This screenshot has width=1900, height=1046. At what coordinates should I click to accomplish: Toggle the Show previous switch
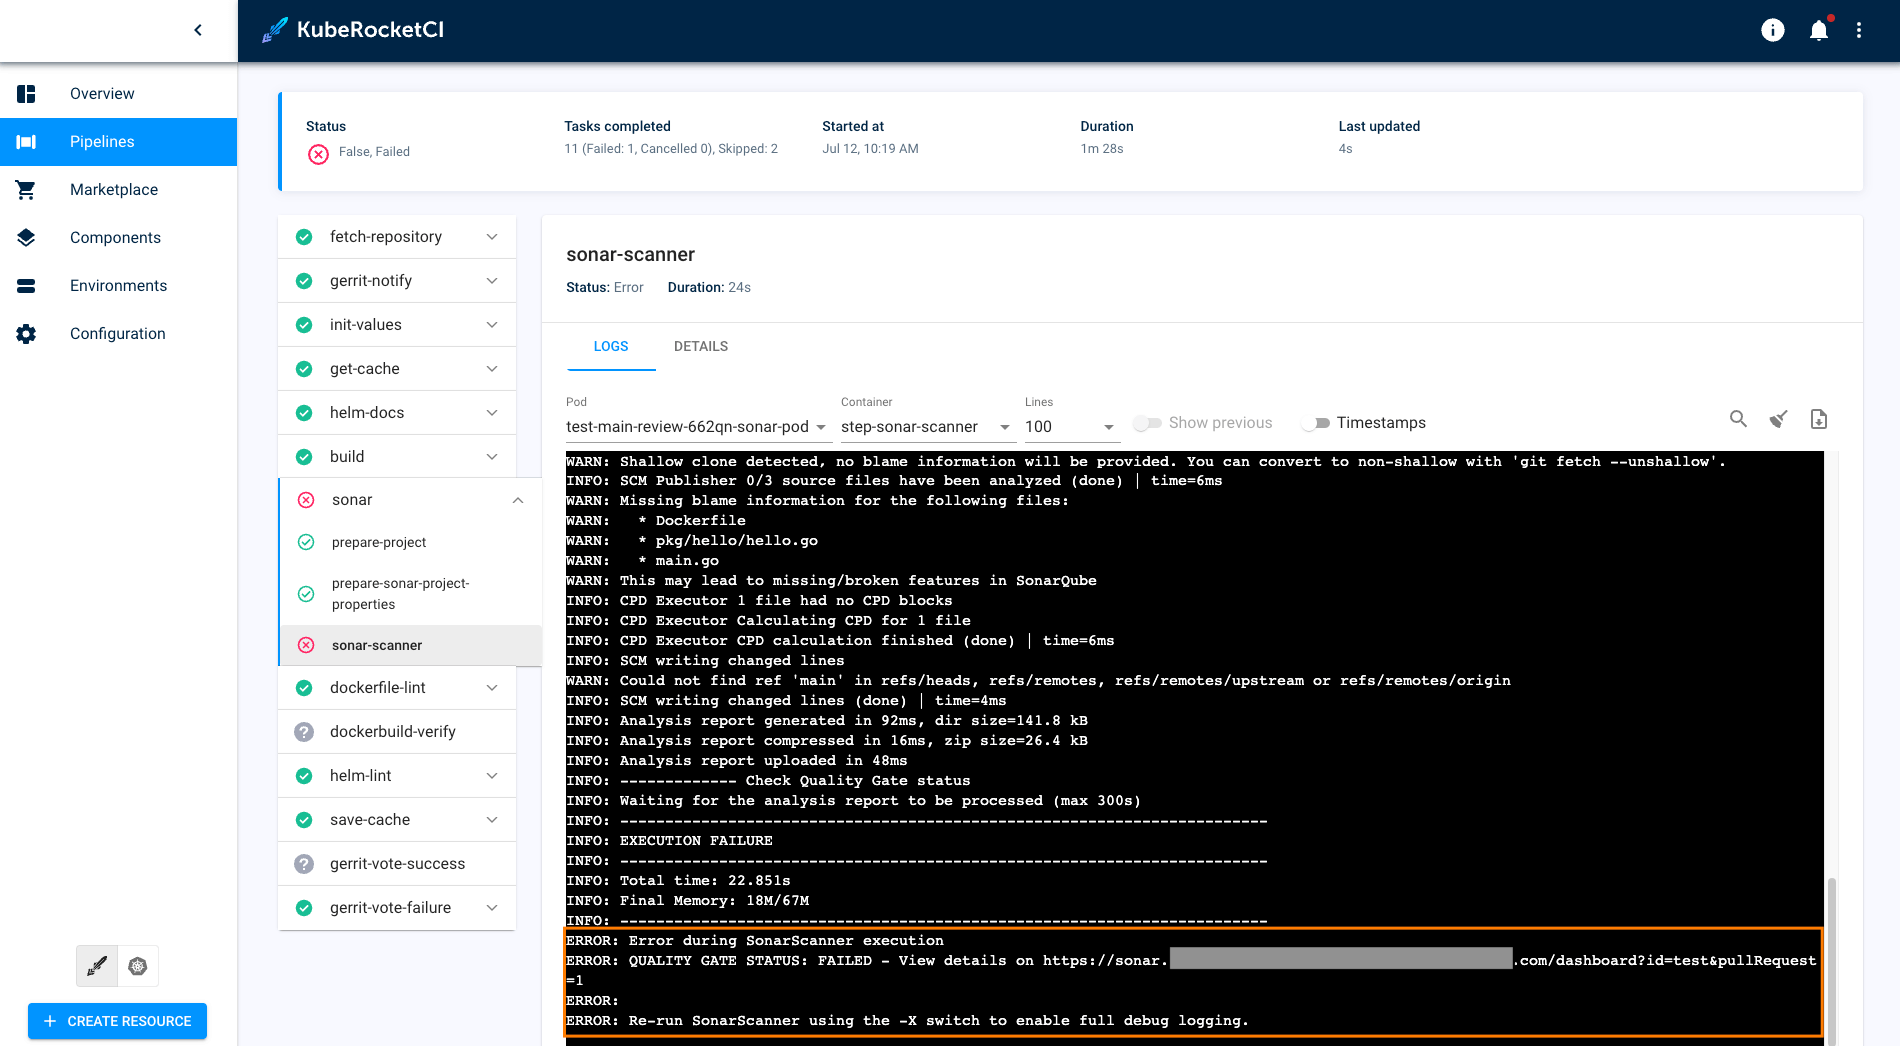click(1147, 423)
